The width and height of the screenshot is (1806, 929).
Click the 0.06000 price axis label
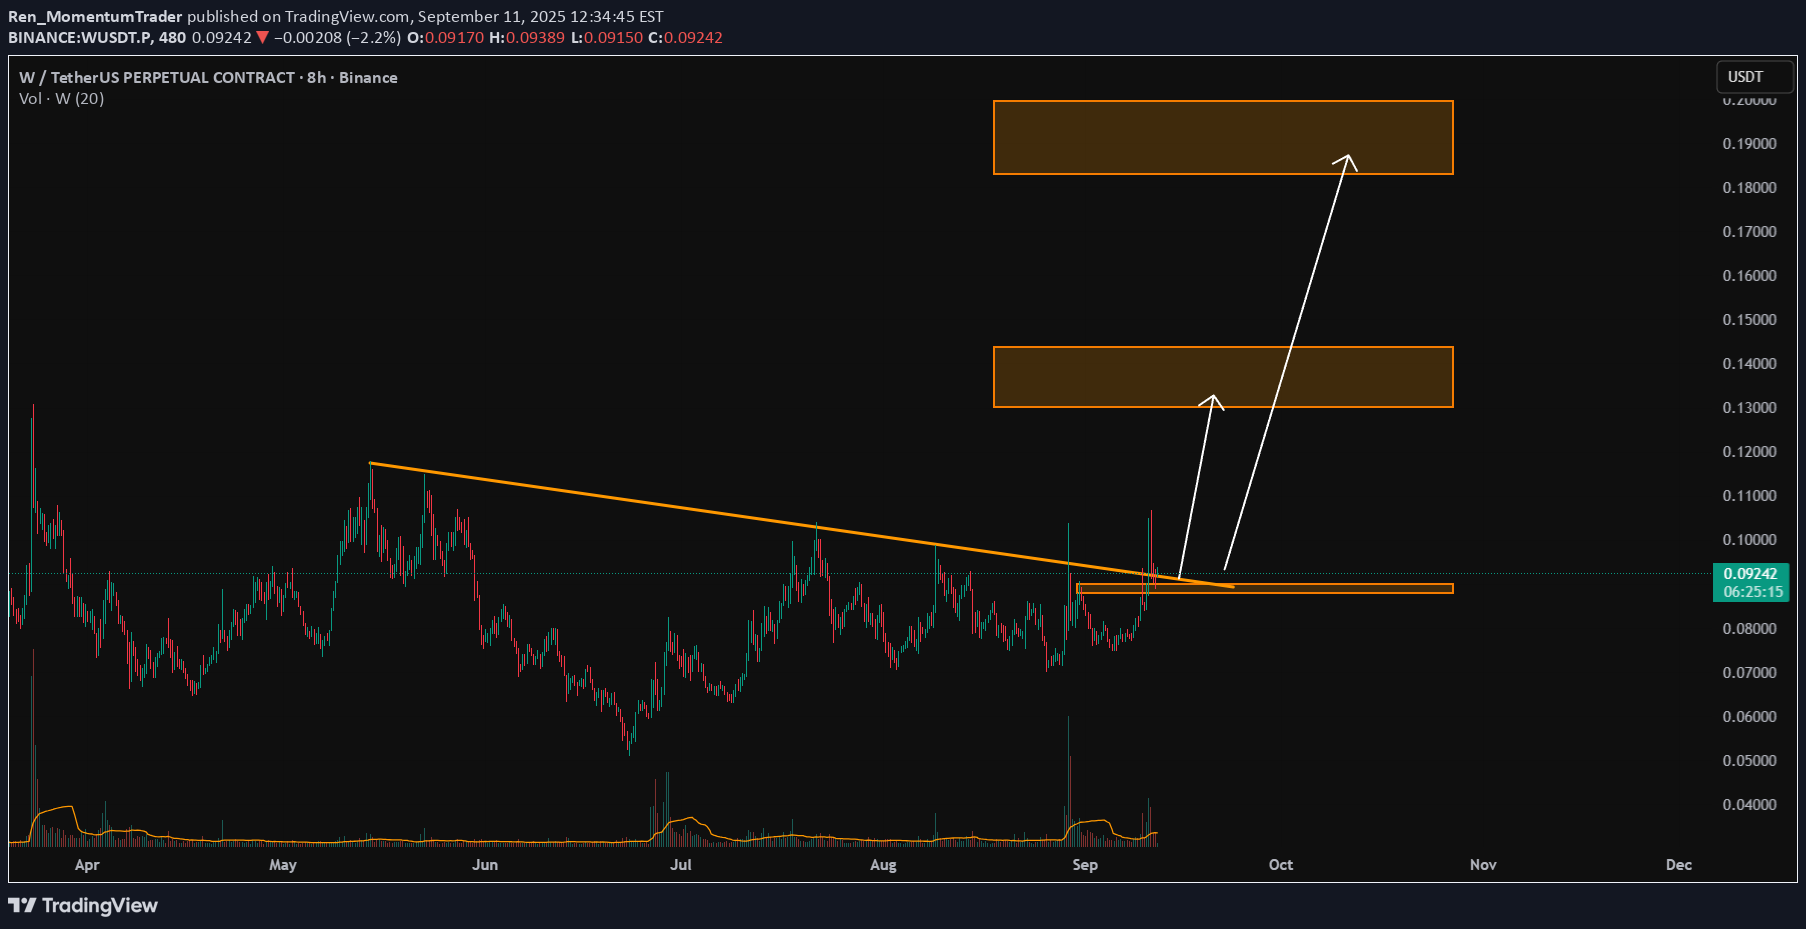click(x=1750, y=717)
